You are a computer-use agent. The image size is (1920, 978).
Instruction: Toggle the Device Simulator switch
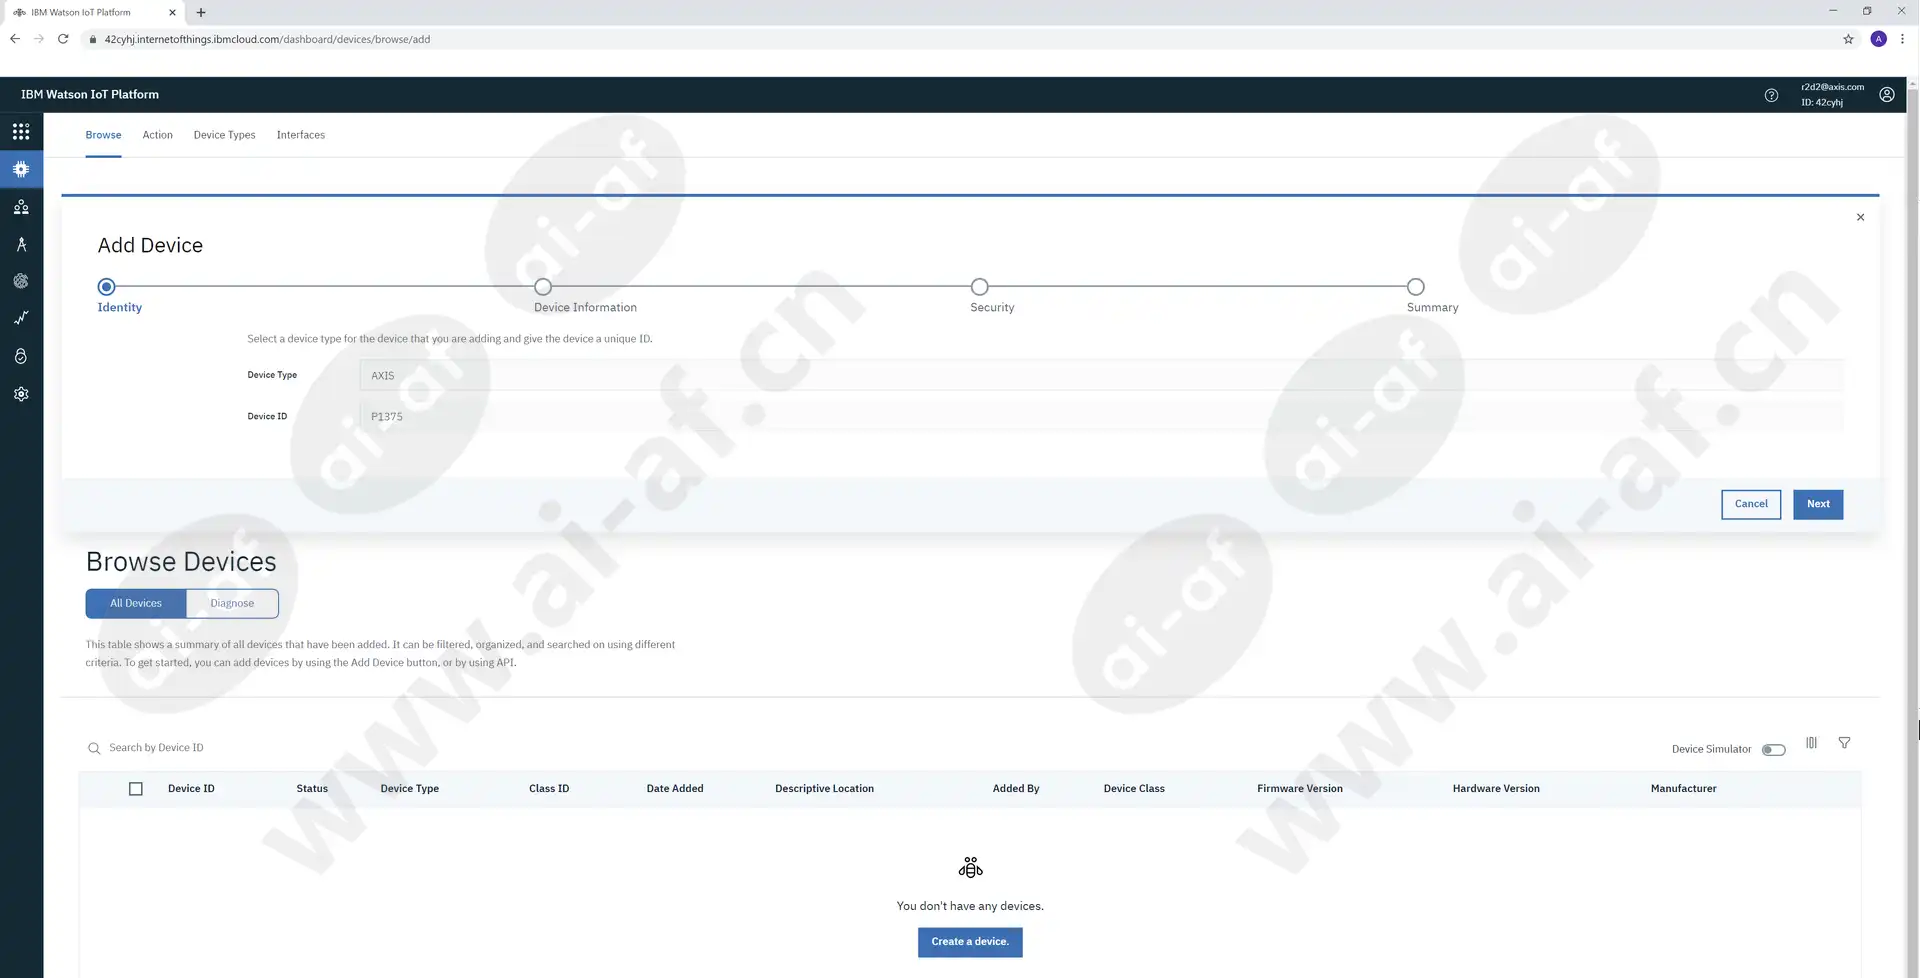coord(1773,750)
